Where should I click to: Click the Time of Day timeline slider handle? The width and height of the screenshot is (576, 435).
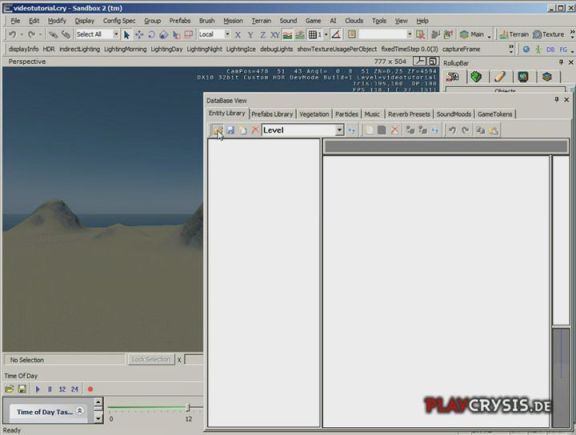[x=188, y=407]
